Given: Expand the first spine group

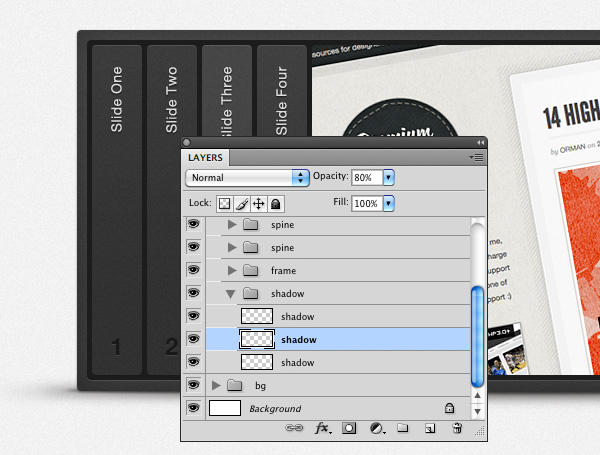Looking at the screenshot, I should tap(232, 225).
